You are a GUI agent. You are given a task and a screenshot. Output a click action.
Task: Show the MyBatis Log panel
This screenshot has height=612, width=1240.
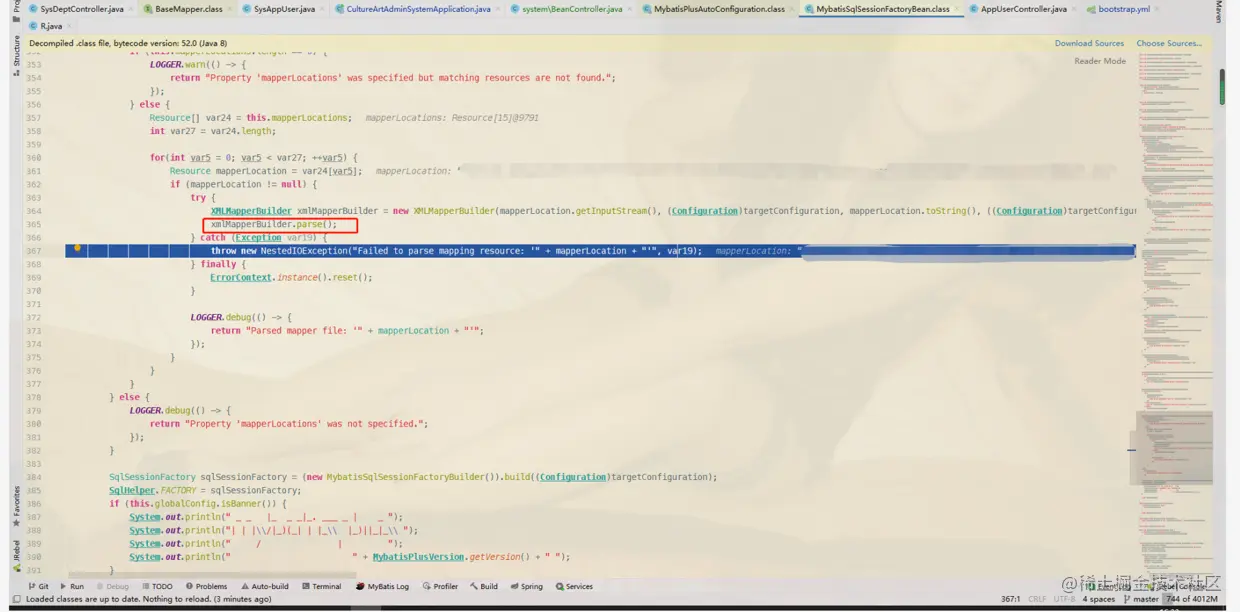(382, 586)
